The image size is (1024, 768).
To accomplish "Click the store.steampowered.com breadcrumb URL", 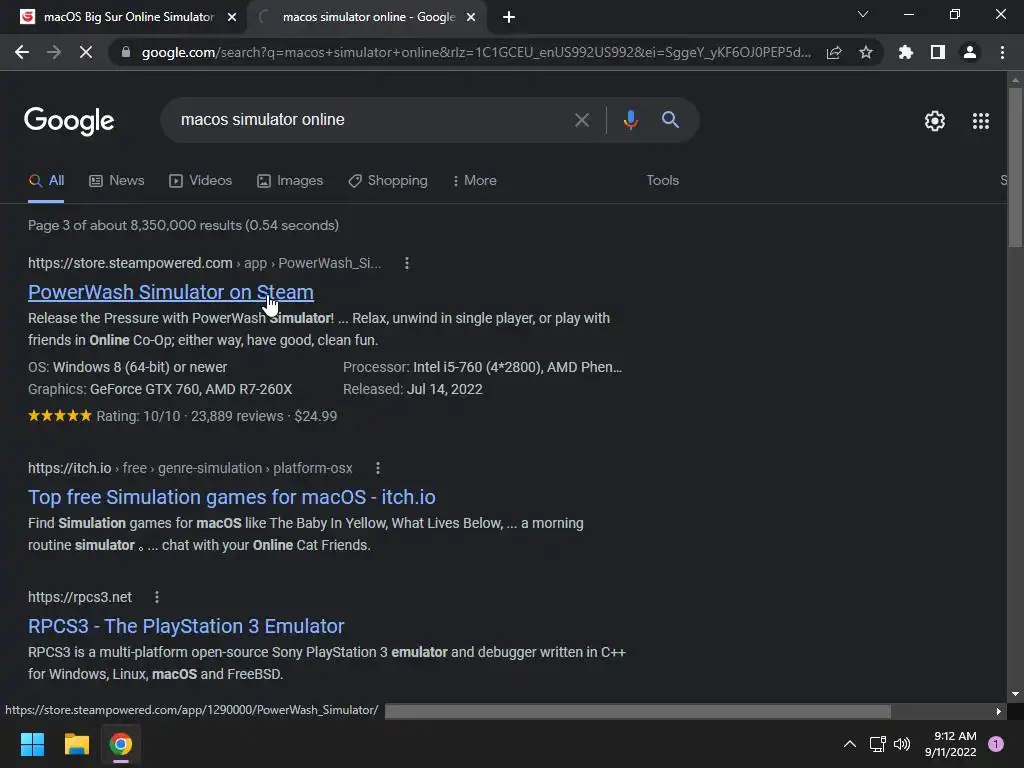I will 204,263.
